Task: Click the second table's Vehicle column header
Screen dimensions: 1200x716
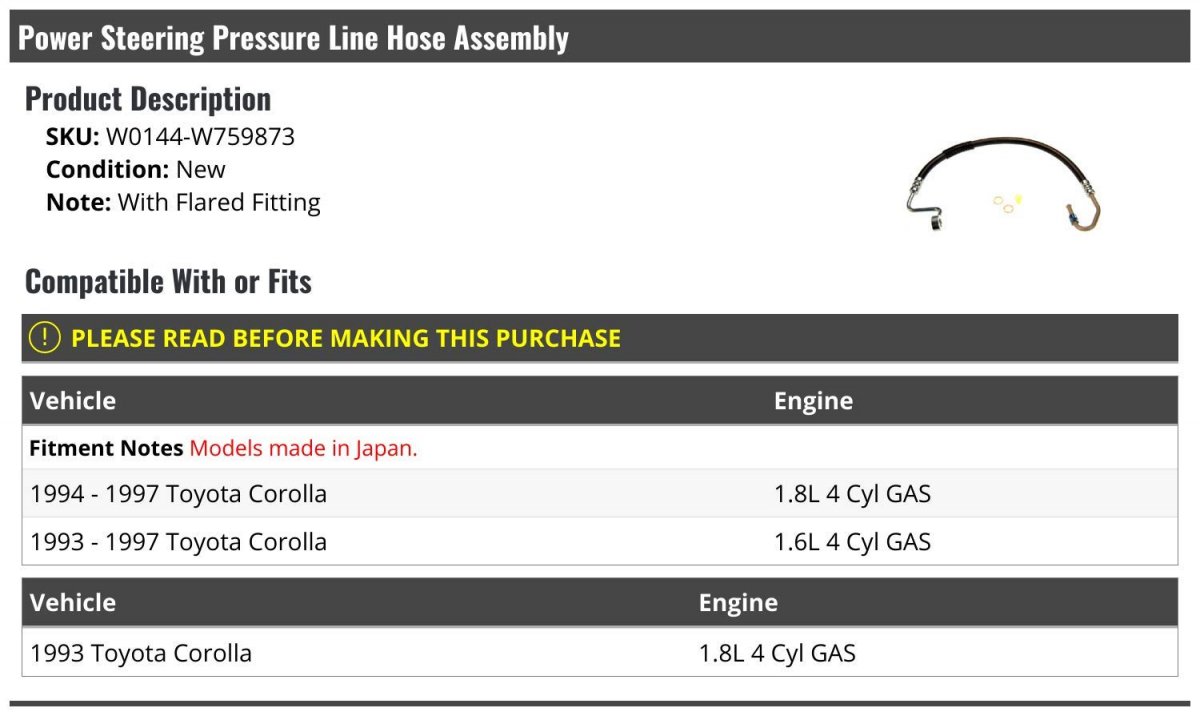Action: (73, 603)
